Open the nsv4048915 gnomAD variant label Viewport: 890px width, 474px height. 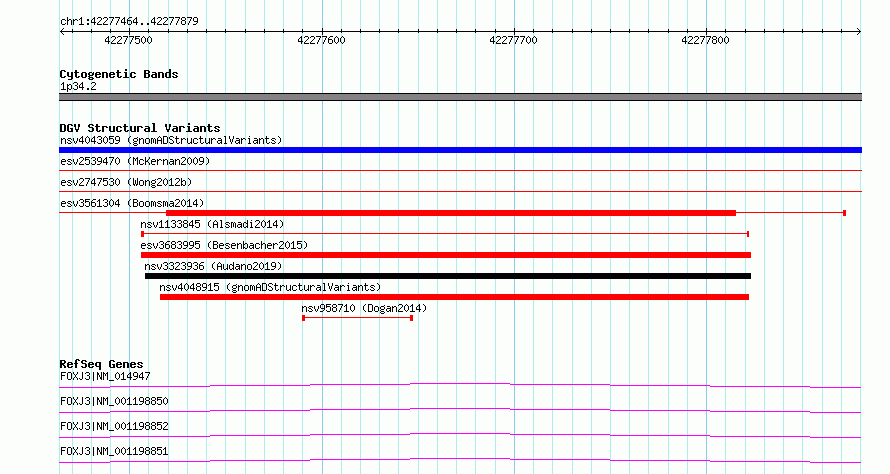tap(270, 287)
